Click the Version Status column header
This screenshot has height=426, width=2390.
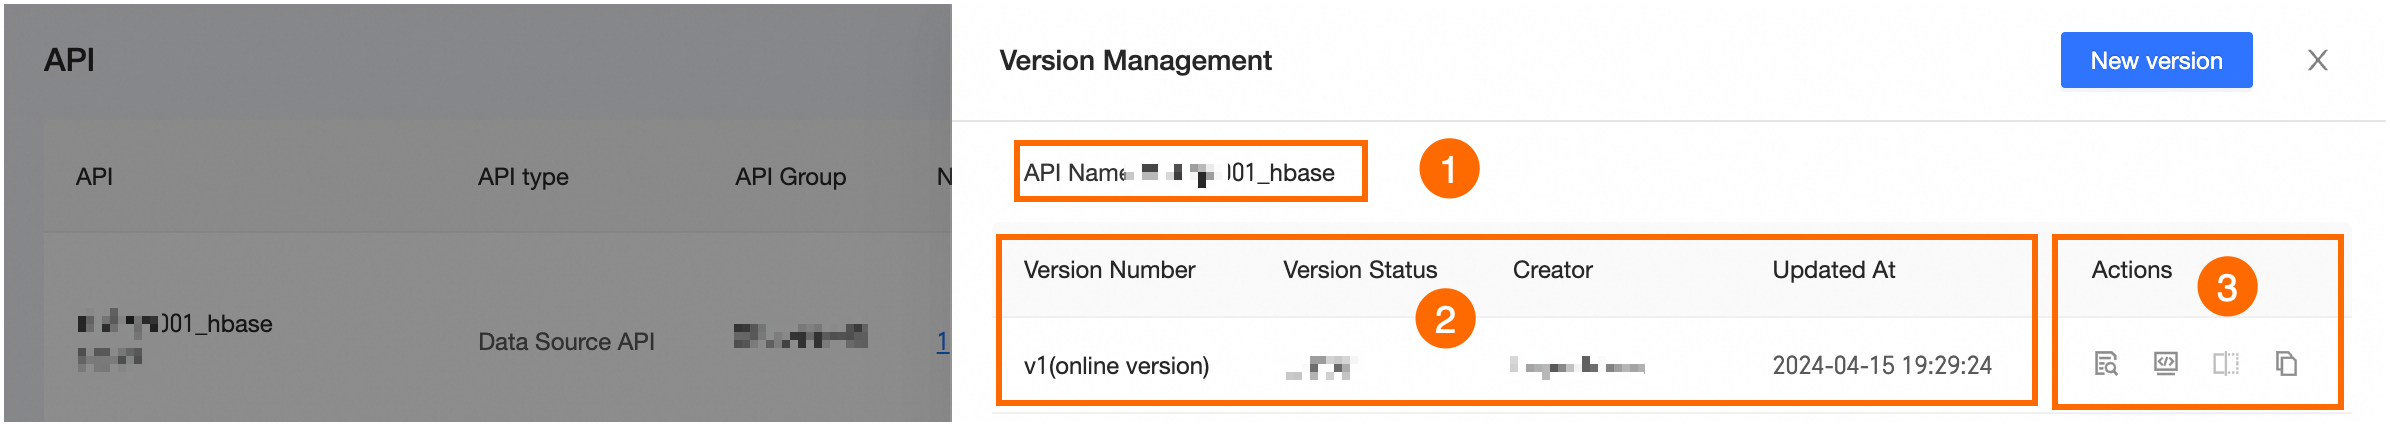pos(1359,270)
